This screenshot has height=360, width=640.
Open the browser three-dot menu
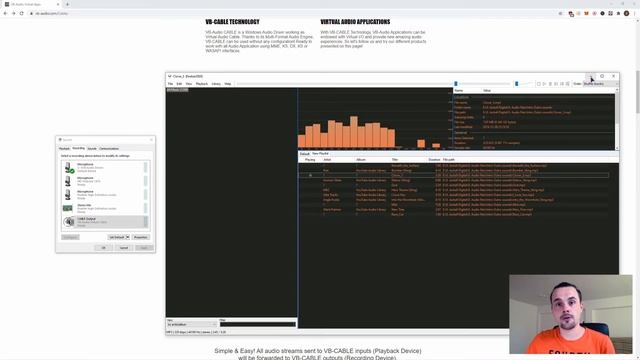635,13
